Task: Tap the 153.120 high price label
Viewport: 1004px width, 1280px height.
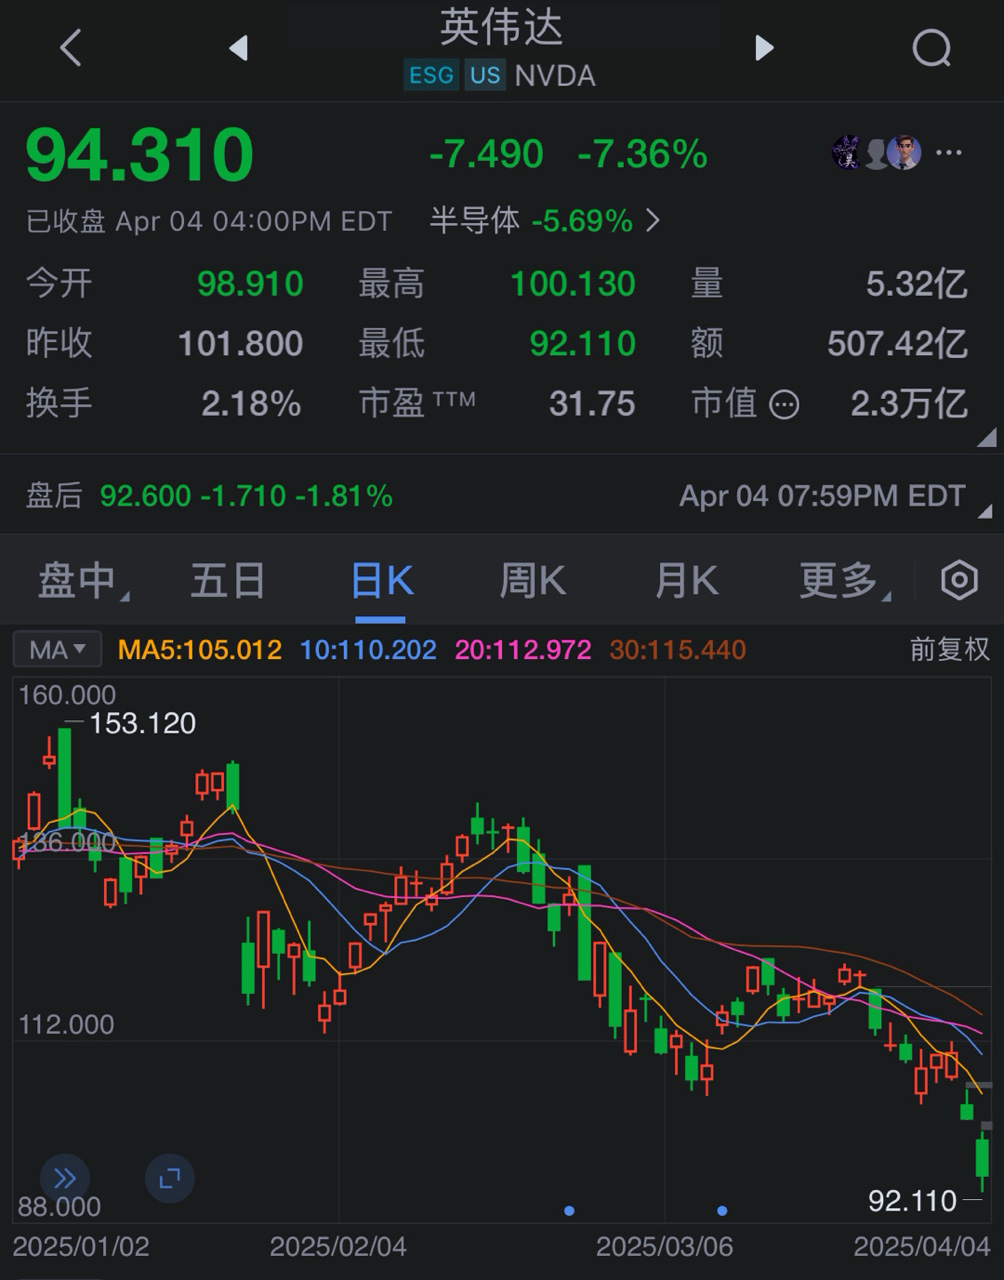Action: click(143, 723)
